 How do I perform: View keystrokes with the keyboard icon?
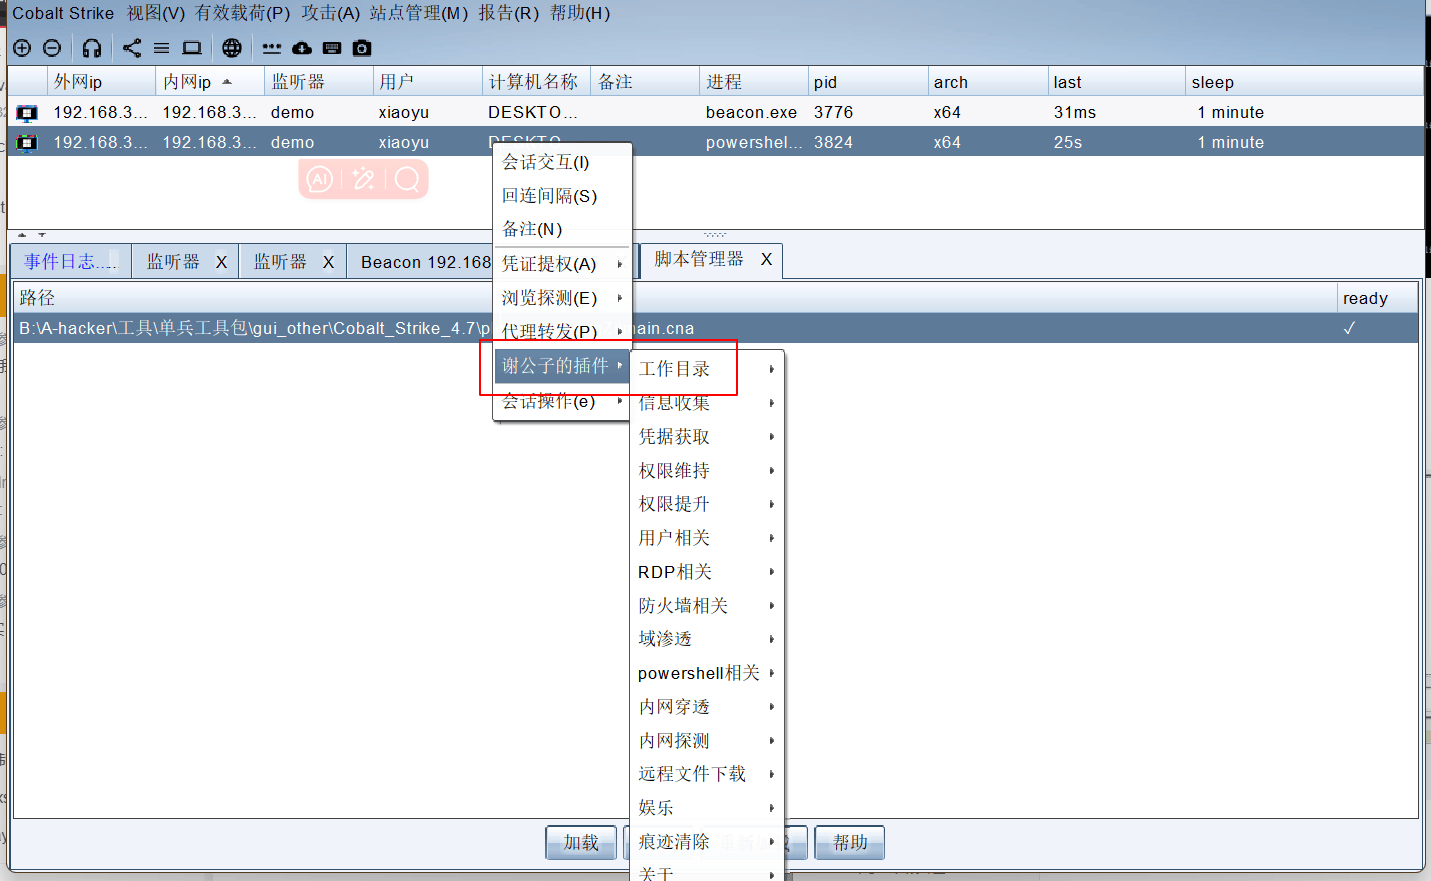(332, 48)
